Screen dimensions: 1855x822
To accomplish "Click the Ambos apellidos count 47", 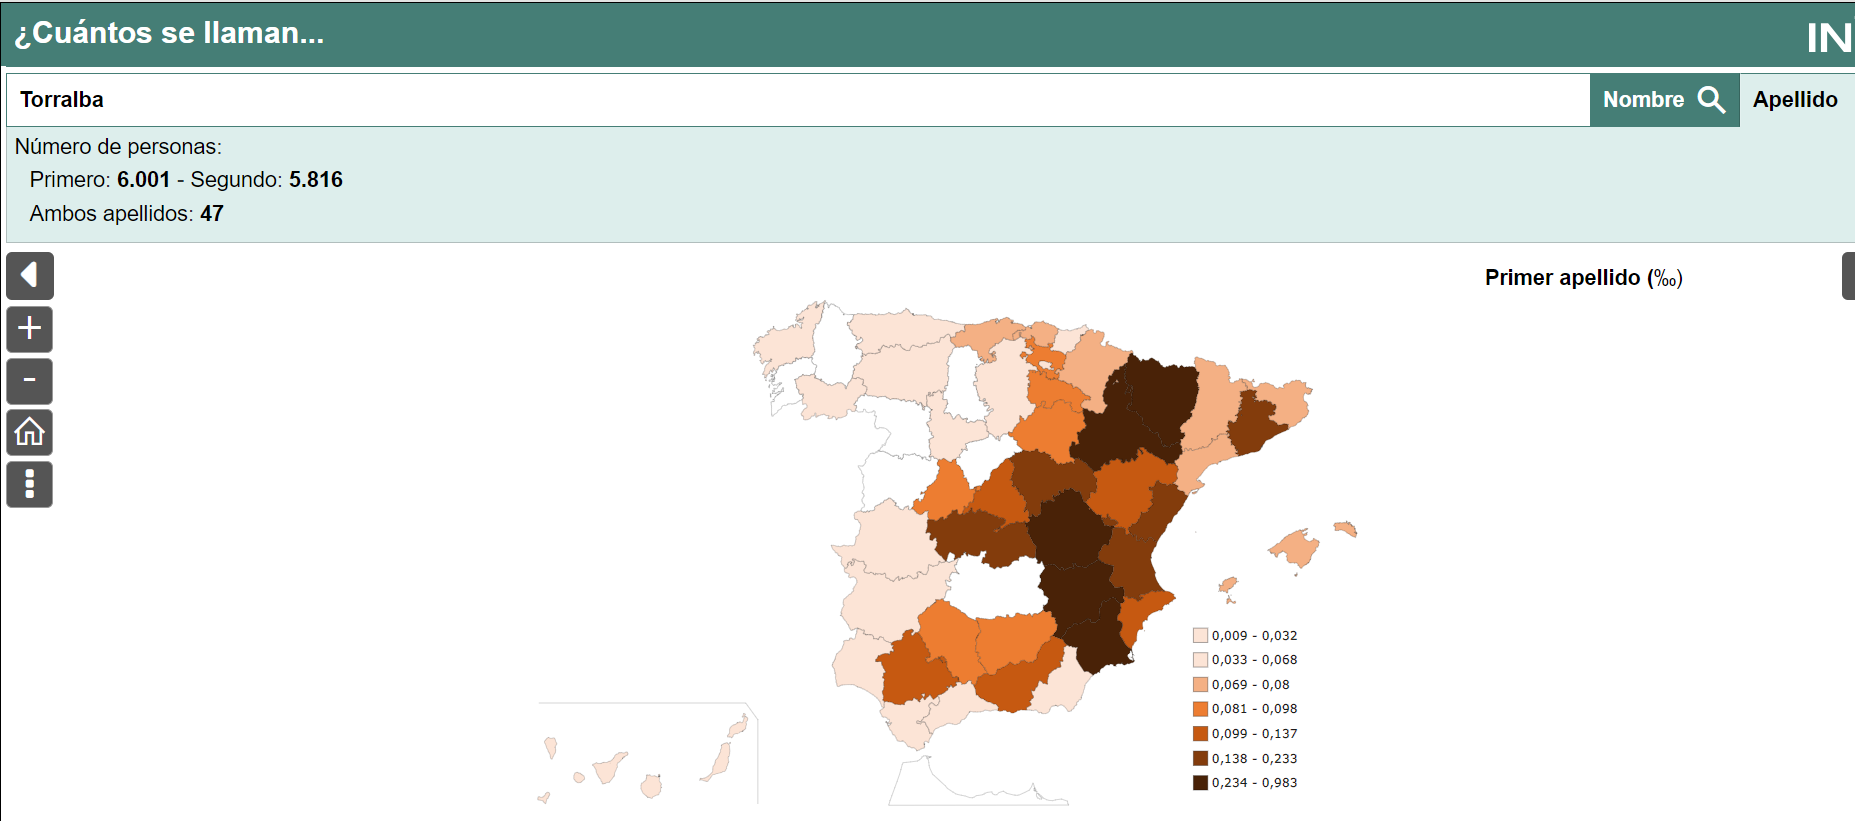I will [x=212, y=214].
